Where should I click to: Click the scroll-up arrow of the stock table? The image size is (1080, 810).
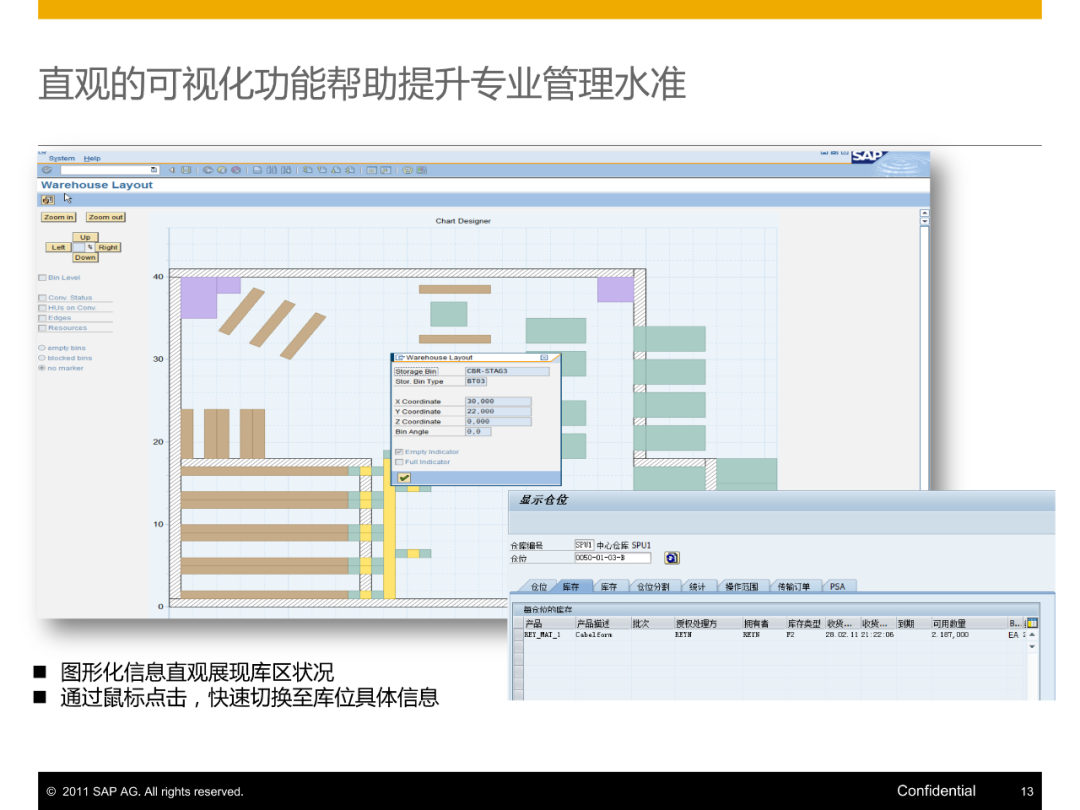pos(1032,634)
